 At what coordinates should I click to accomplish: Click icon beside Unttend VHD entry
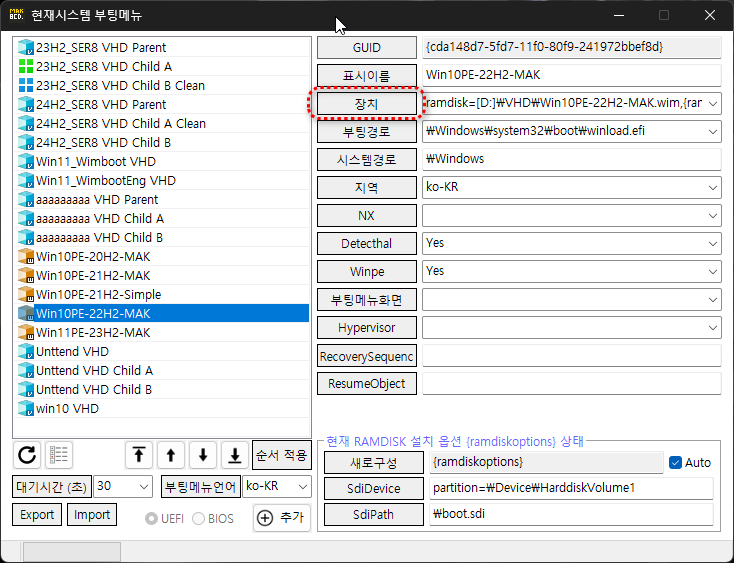[x=26, y=351]
